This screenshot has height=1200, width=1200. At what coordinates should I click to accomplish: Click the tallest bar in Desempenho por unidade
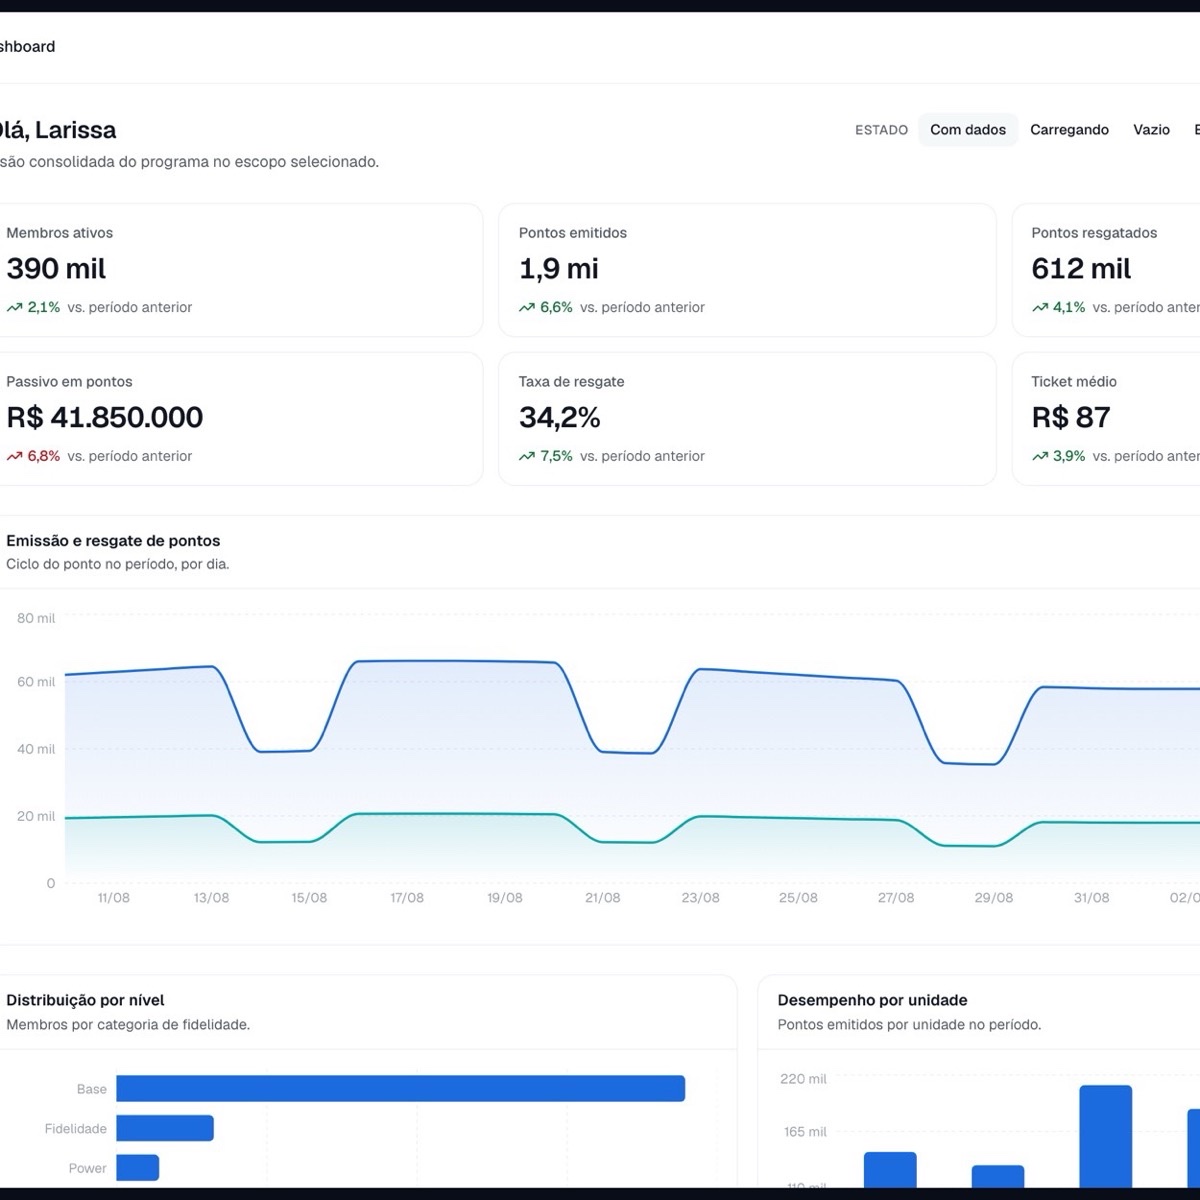pyautogui.click(x=1105, y=1137)
